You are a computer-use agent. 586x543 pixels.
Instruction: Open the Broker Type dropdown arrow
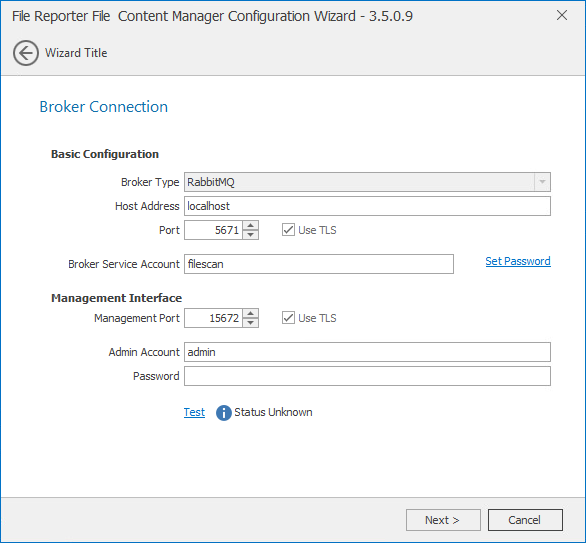click(x=542, y=182)
